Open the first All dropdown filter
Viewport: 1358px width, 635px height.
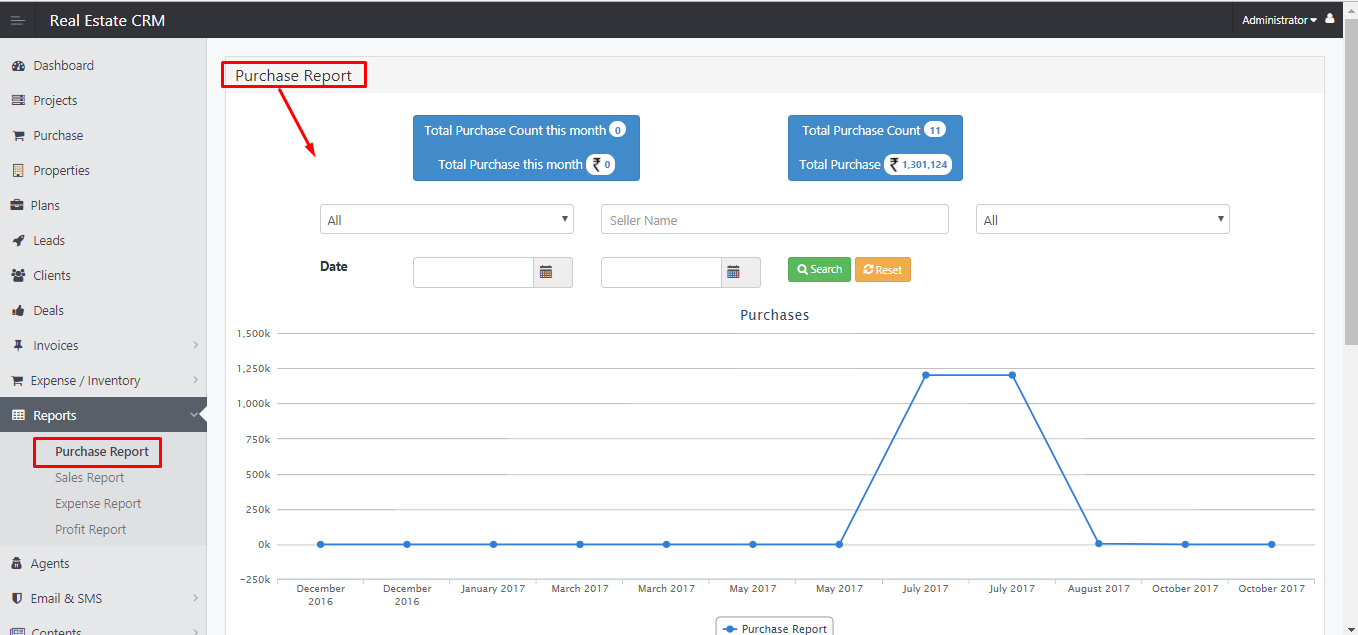click(x=447, y=220)
